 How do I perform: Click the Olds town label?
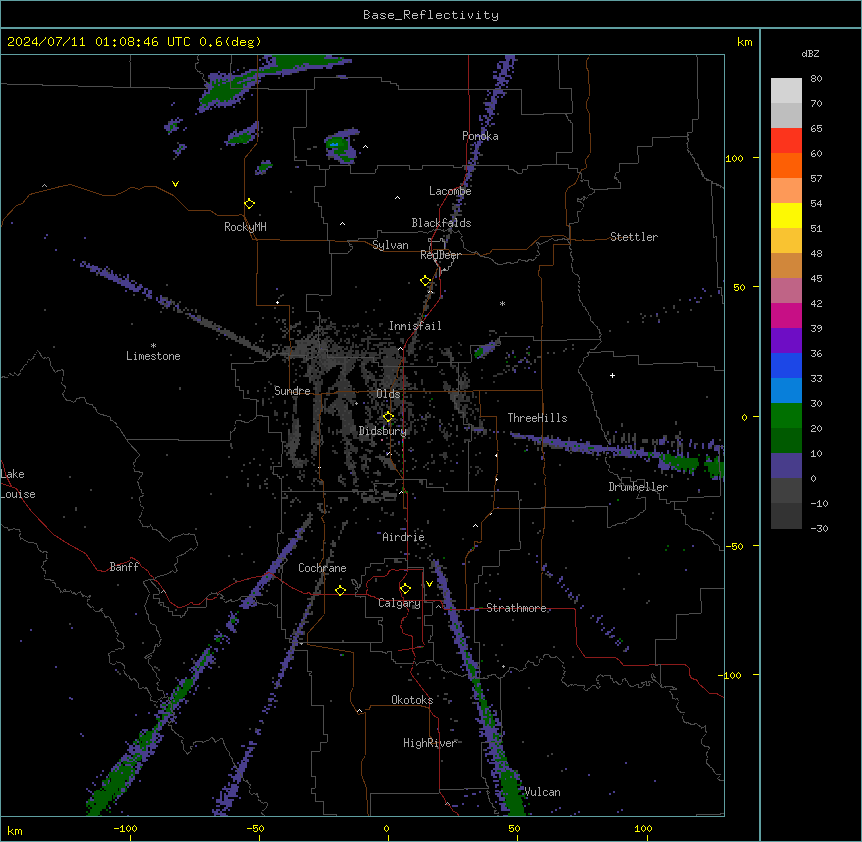tap(388, 394)
